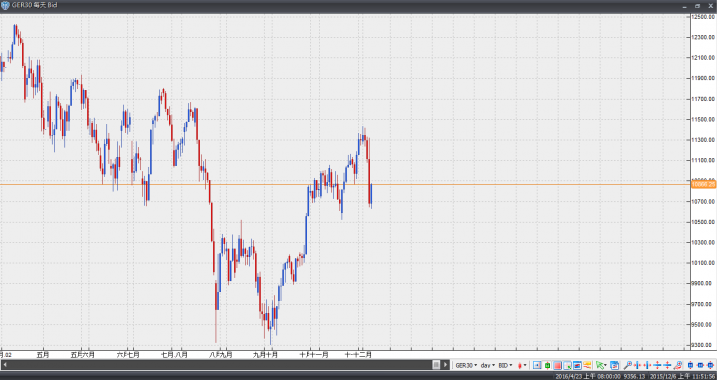Viewport: 720px width, 380px height.
Task: Click the chart scrollbar right arrow
Action: click(445, 365)
